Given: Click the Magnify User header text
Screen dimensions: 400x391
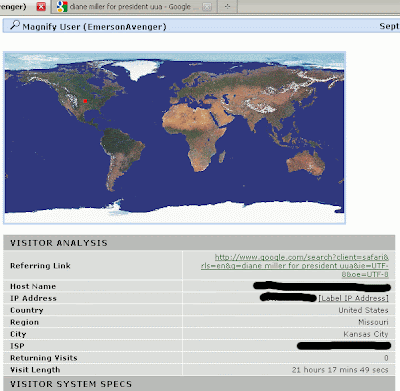Looking at the screenshot, I should [x=94, y=27].
